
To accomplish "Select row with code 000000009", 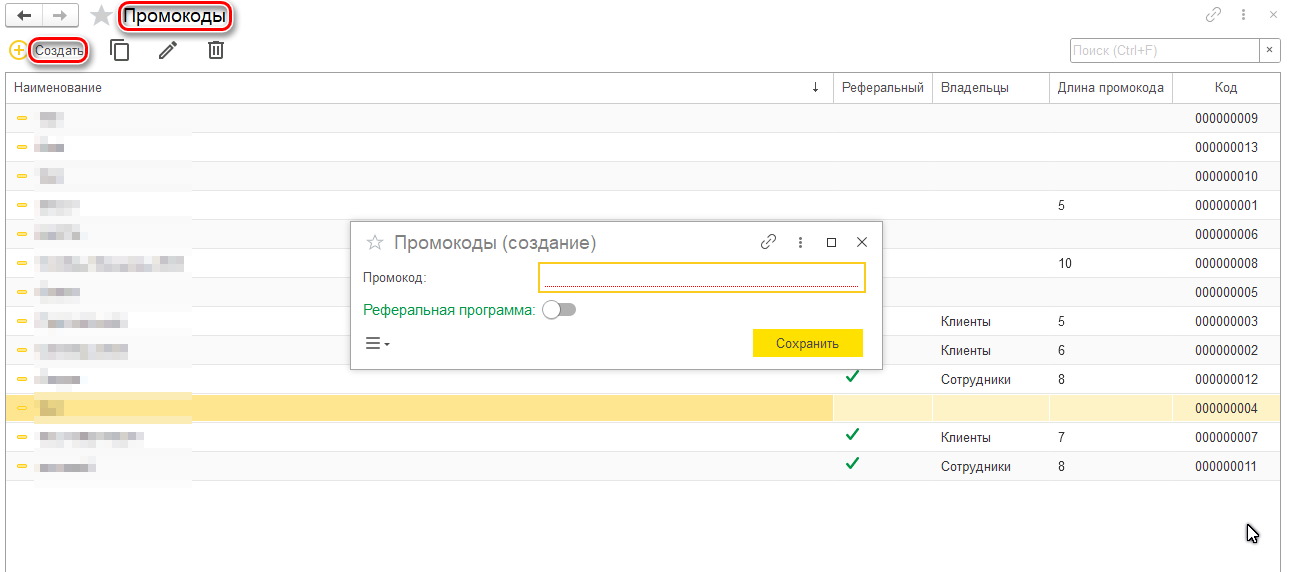I will (x=643, y=118).
